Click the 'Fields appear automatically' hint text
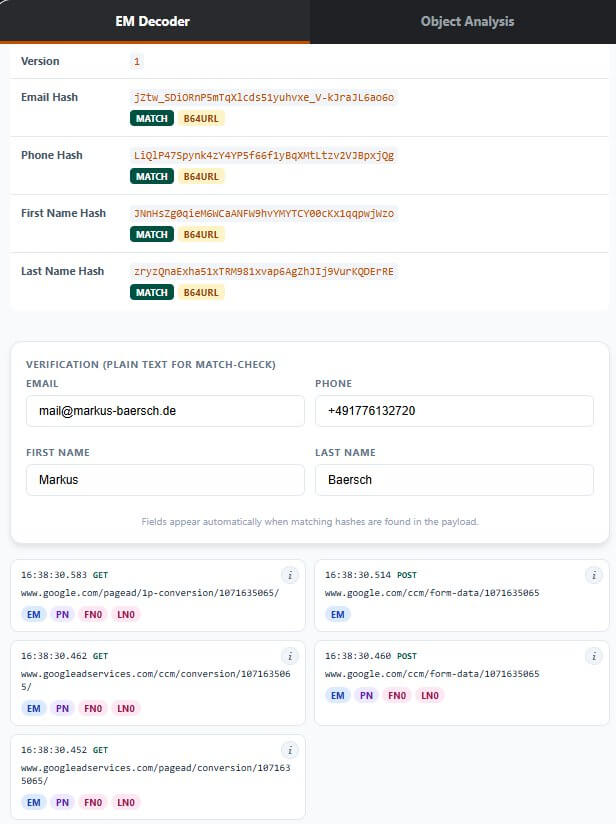 [310, 522]
